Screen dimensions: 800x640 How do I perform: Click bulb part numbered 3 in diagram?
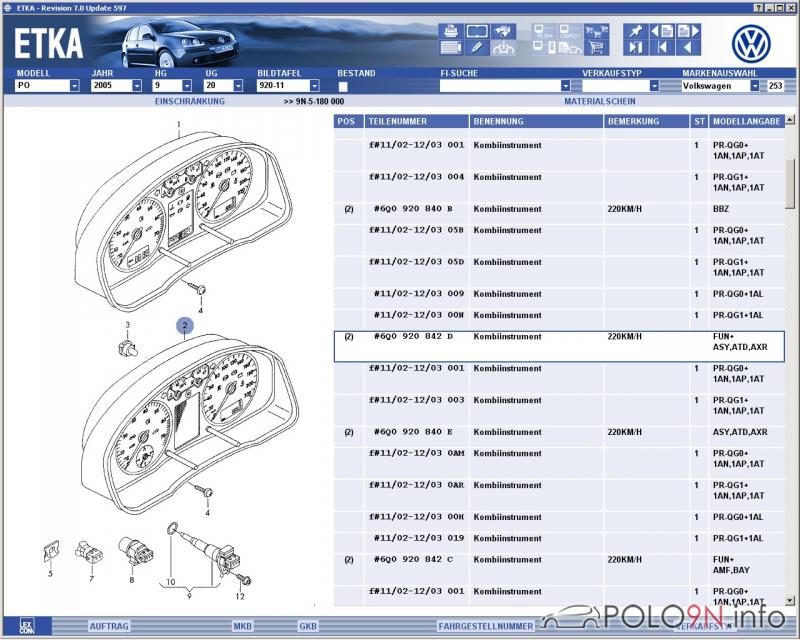(x=128, y=348)
